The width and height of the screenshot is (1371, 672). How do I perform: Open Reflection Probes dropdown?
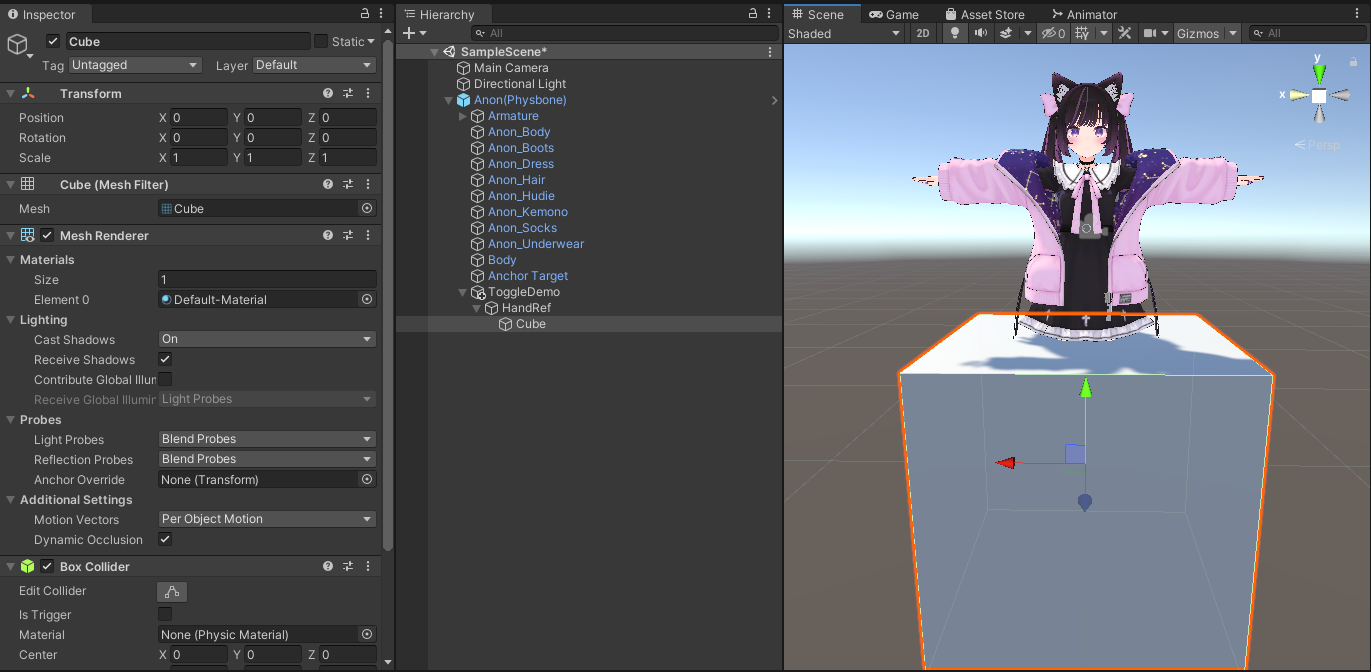point(267,459)
